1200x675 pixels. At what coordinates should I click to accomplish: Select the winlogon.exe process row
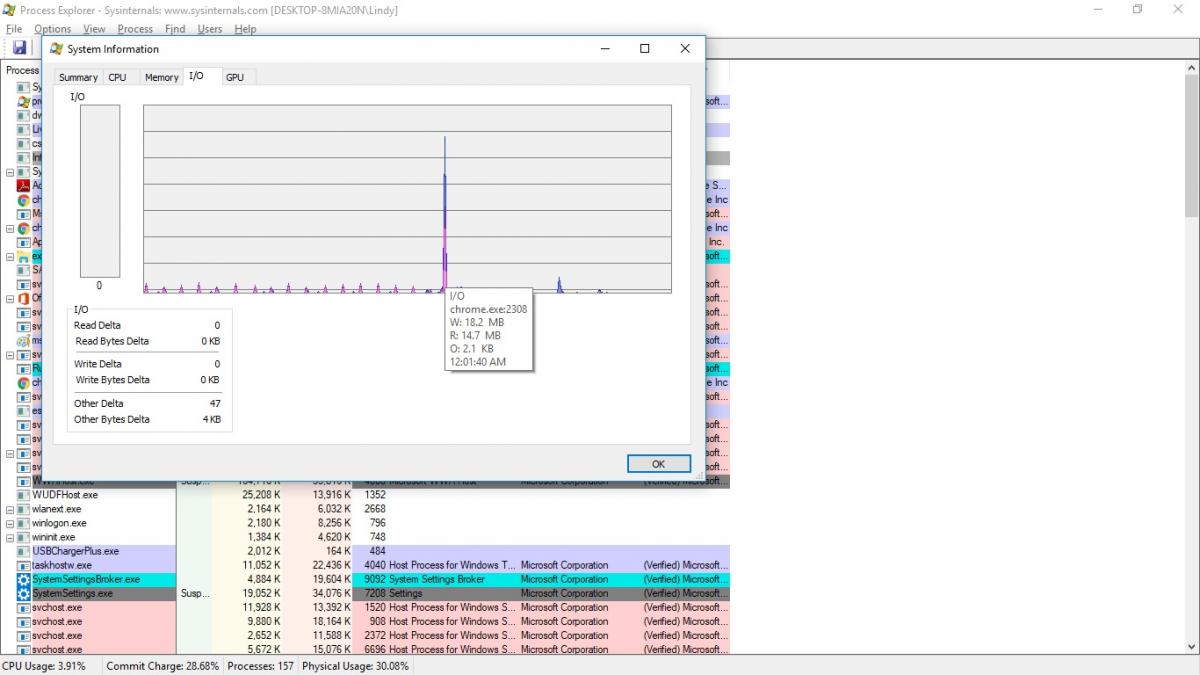(365, 523)
